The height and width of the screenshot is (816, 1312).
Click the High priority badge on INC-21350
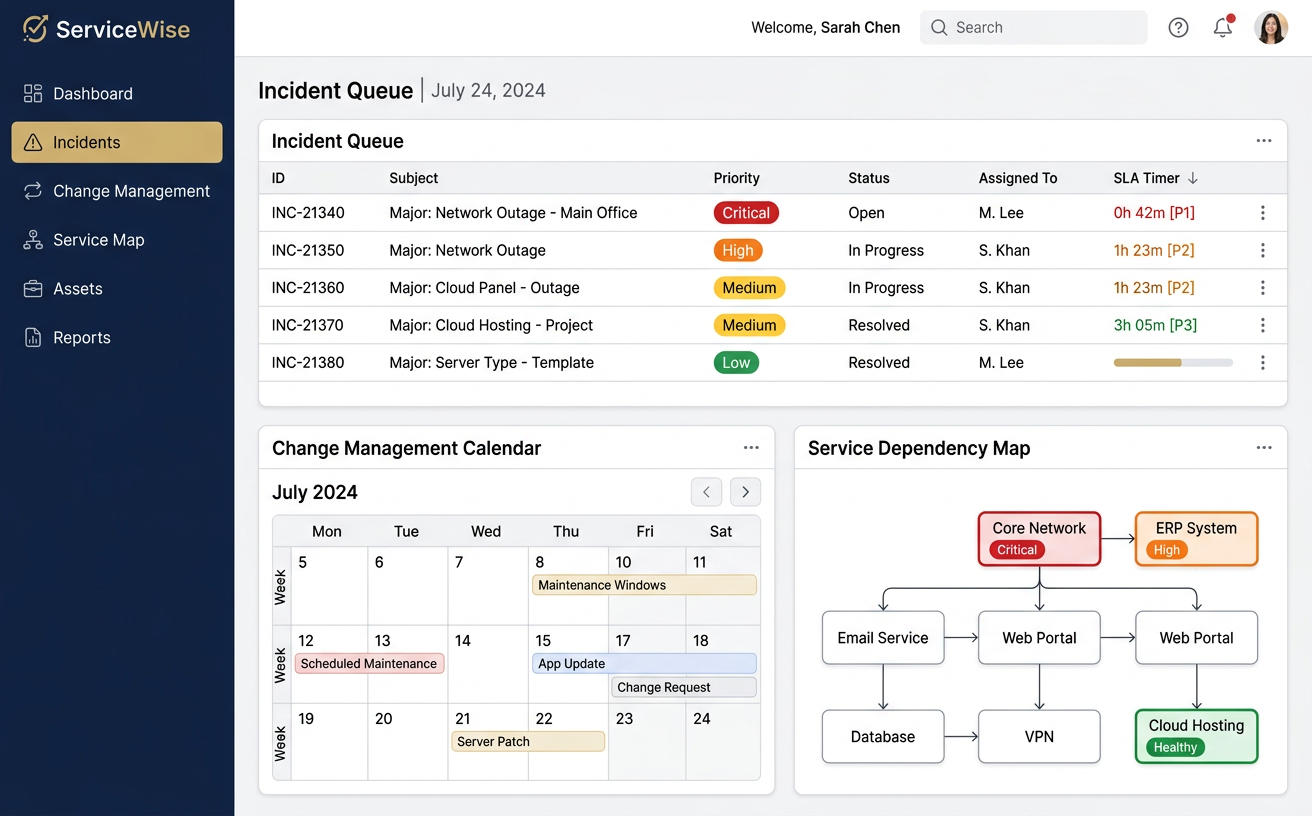click(x=738, y=251)
